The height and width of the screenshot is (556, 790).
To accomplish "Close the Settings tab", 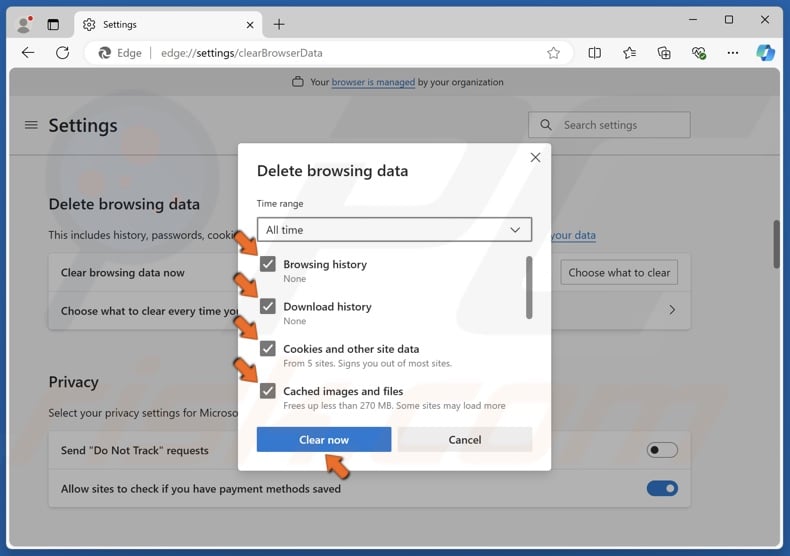I will (x=250, y=25).
